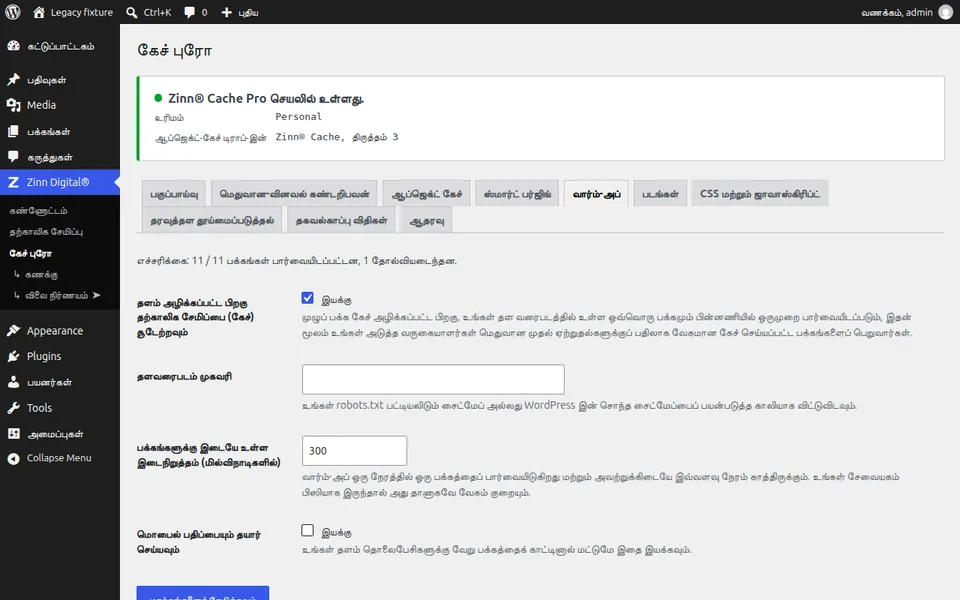
Task: Open the comments bubble in admin bar
Action: click(190, 12)
